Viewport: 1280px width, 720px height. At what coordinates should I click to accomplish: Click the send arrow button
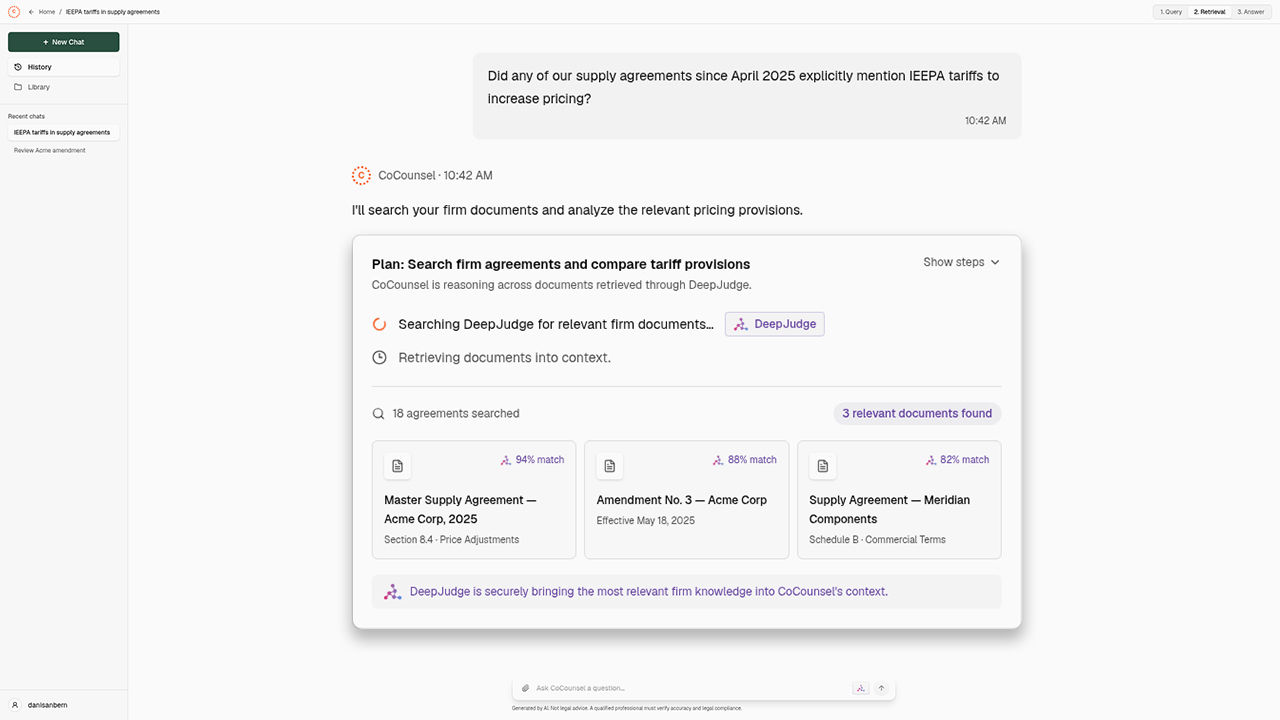point(881,688)
